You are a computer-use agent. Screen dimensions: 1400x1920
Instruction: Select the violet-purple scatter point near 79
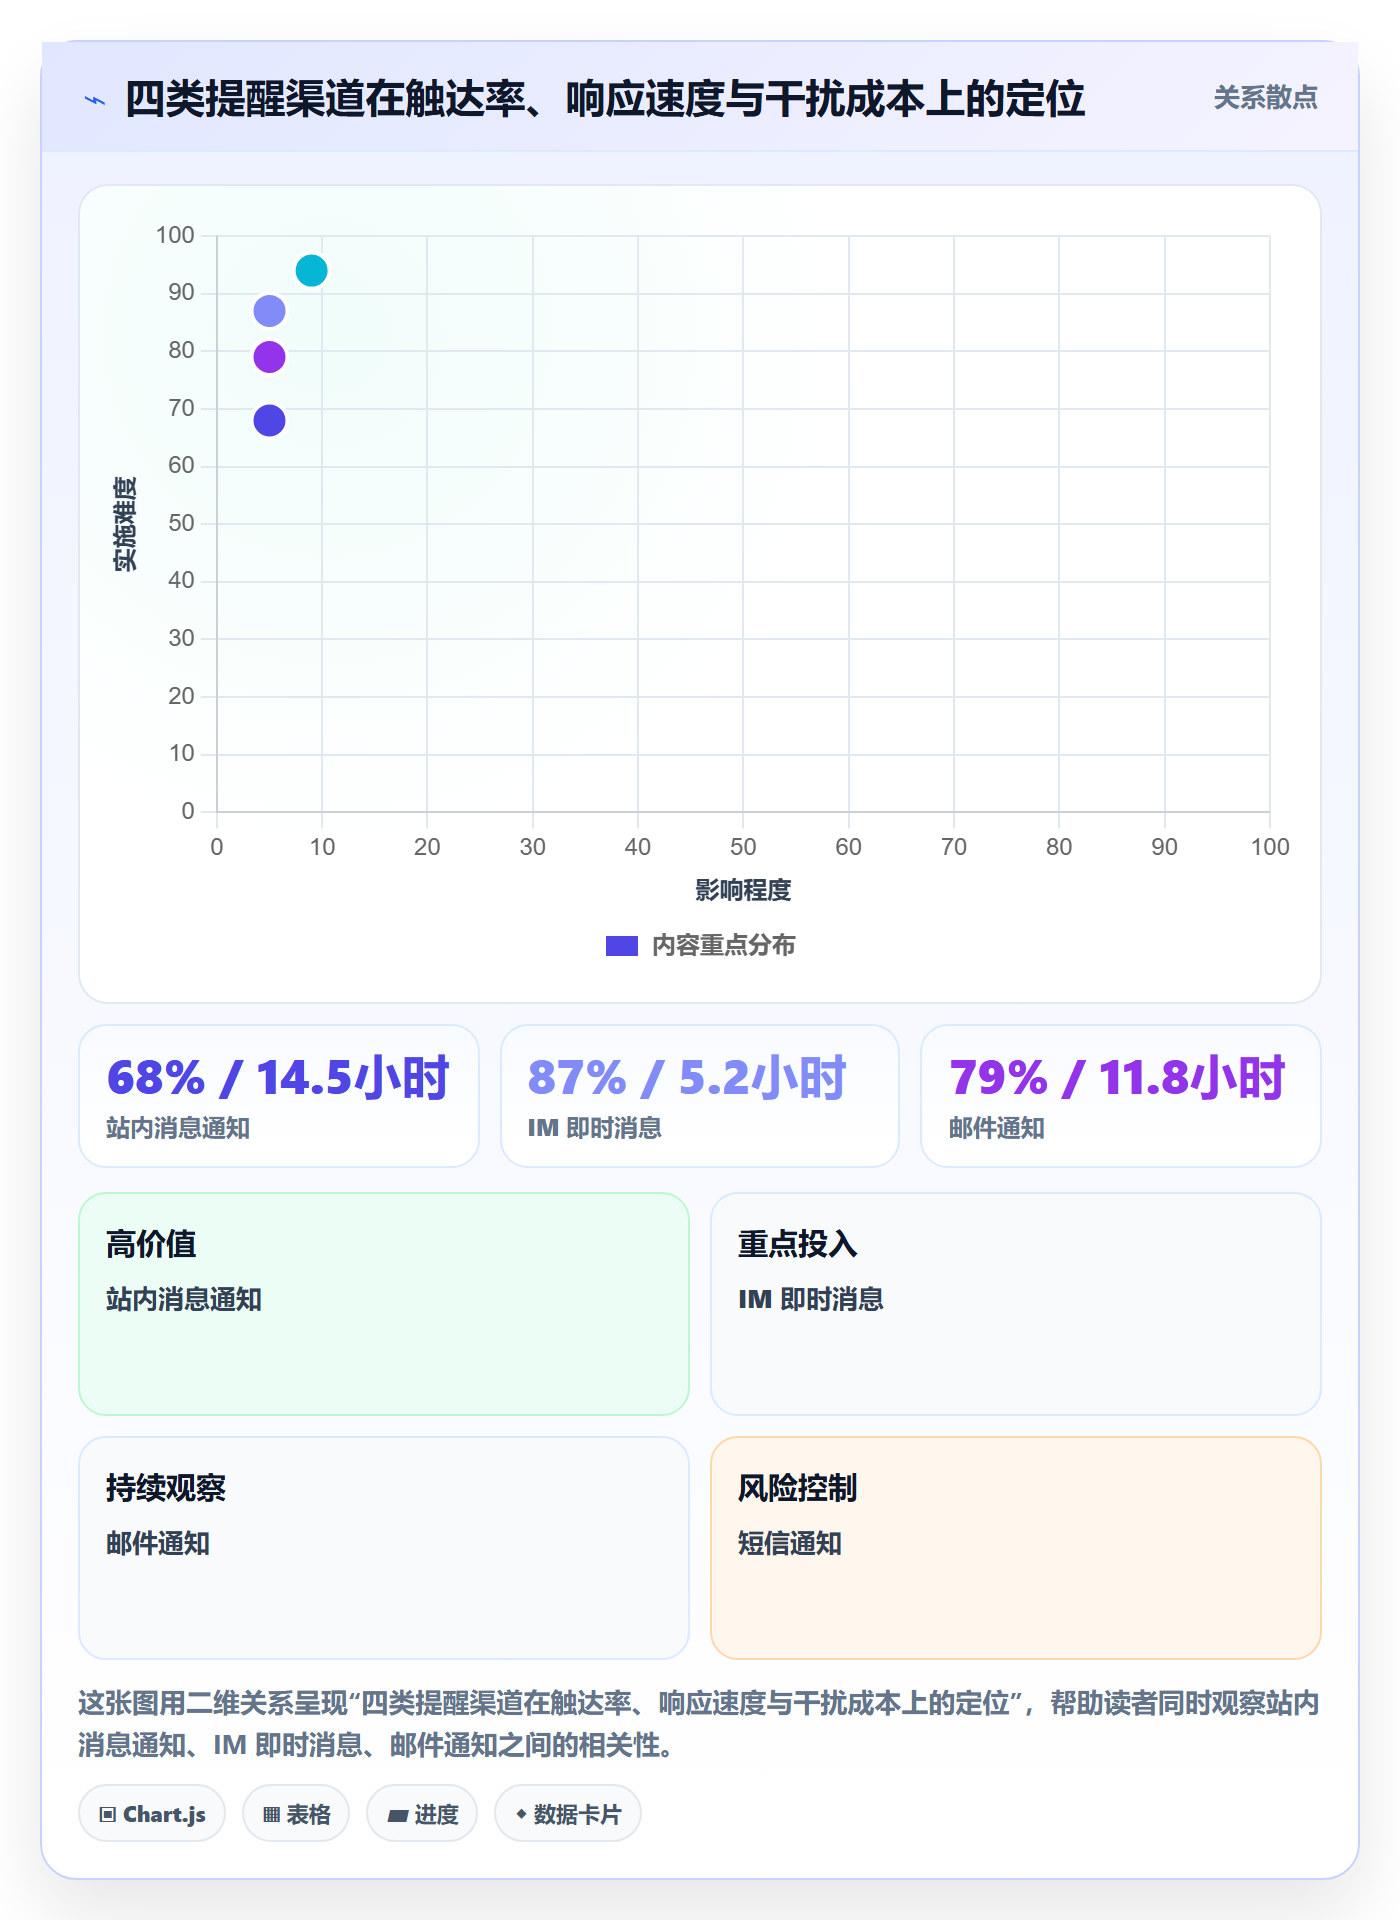(269, 357)
